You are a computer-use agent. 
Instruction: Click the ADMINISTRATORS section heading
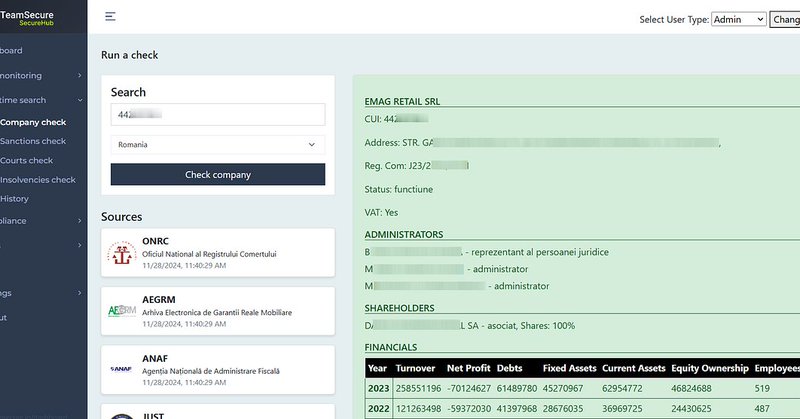click(x=404, y=235)
